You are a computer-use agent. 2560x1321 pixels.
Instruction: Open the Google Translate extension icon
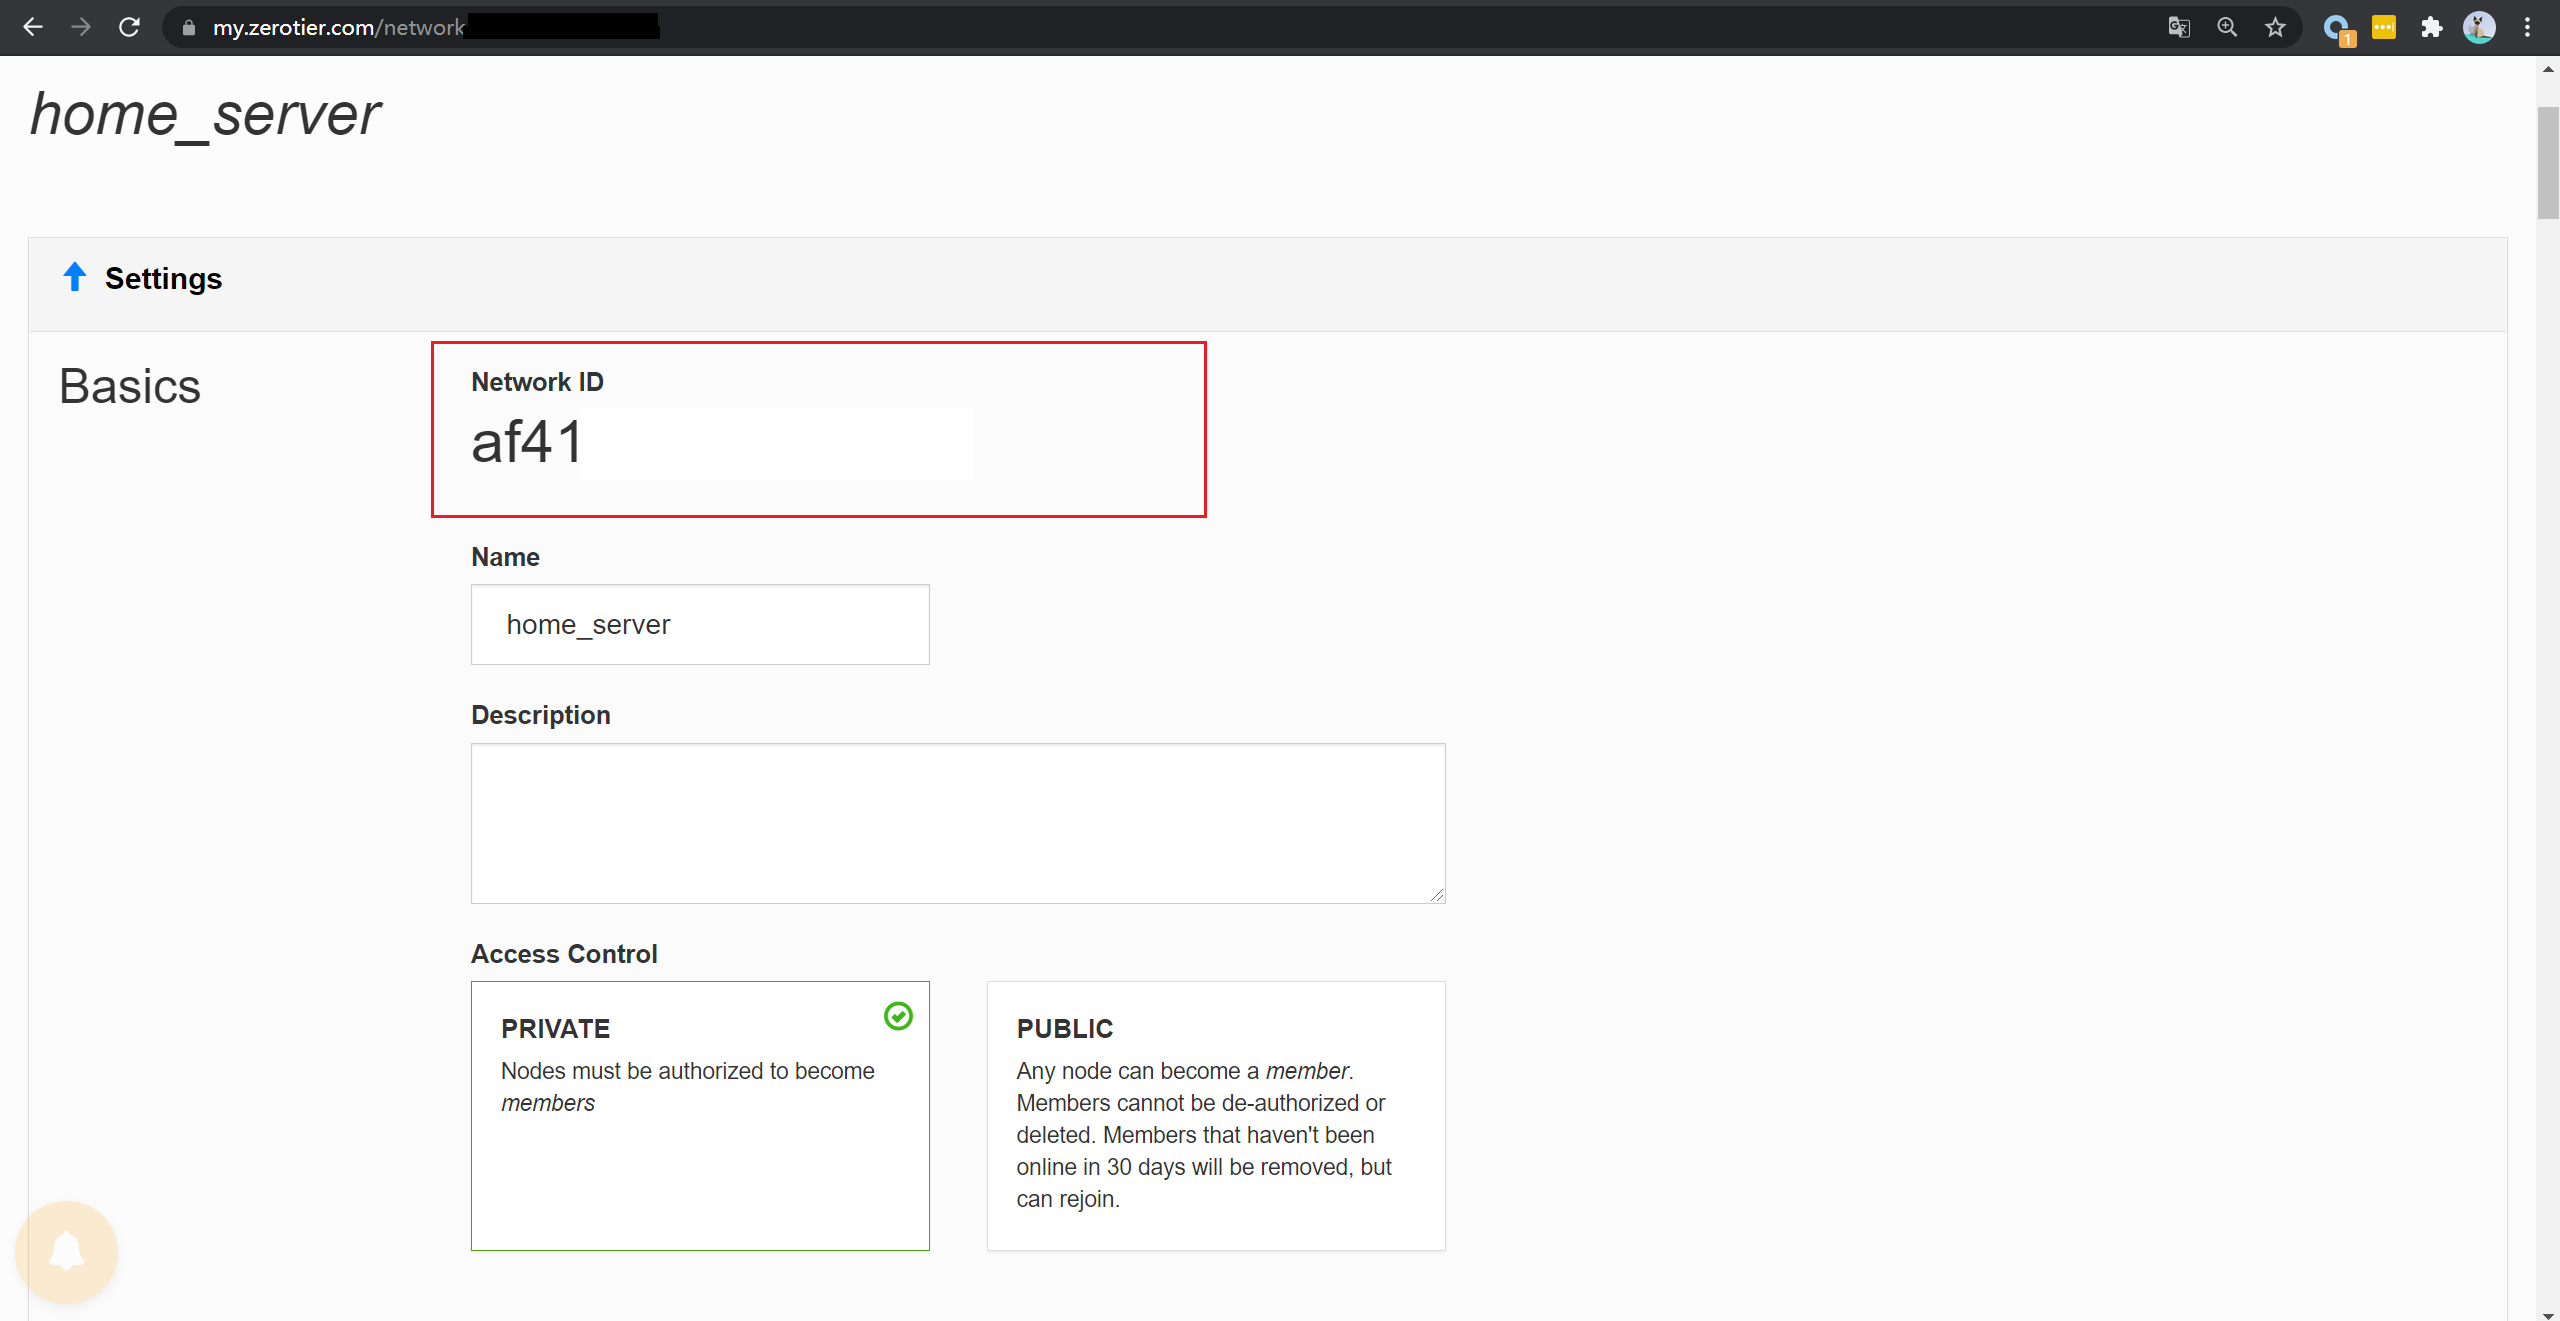click(2181, 27)
